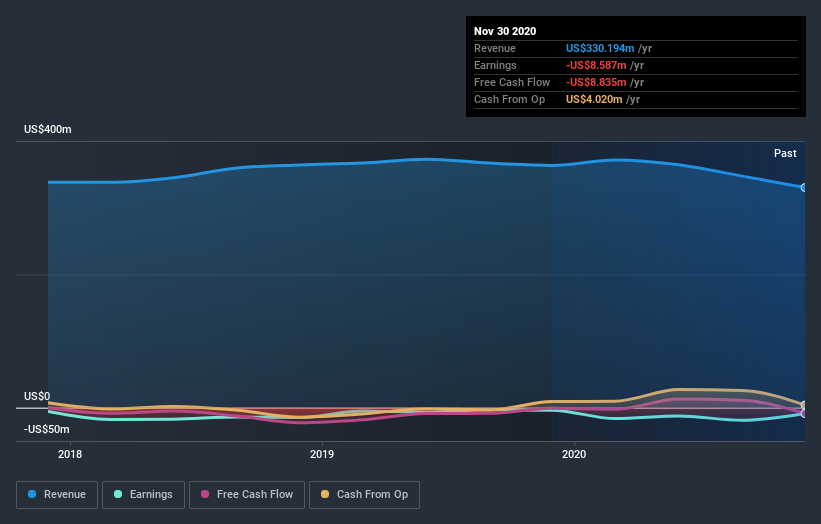The image size is (821, 524).
Task: Click the -US$8.587m earnings value
Action: tap(596, 65)
